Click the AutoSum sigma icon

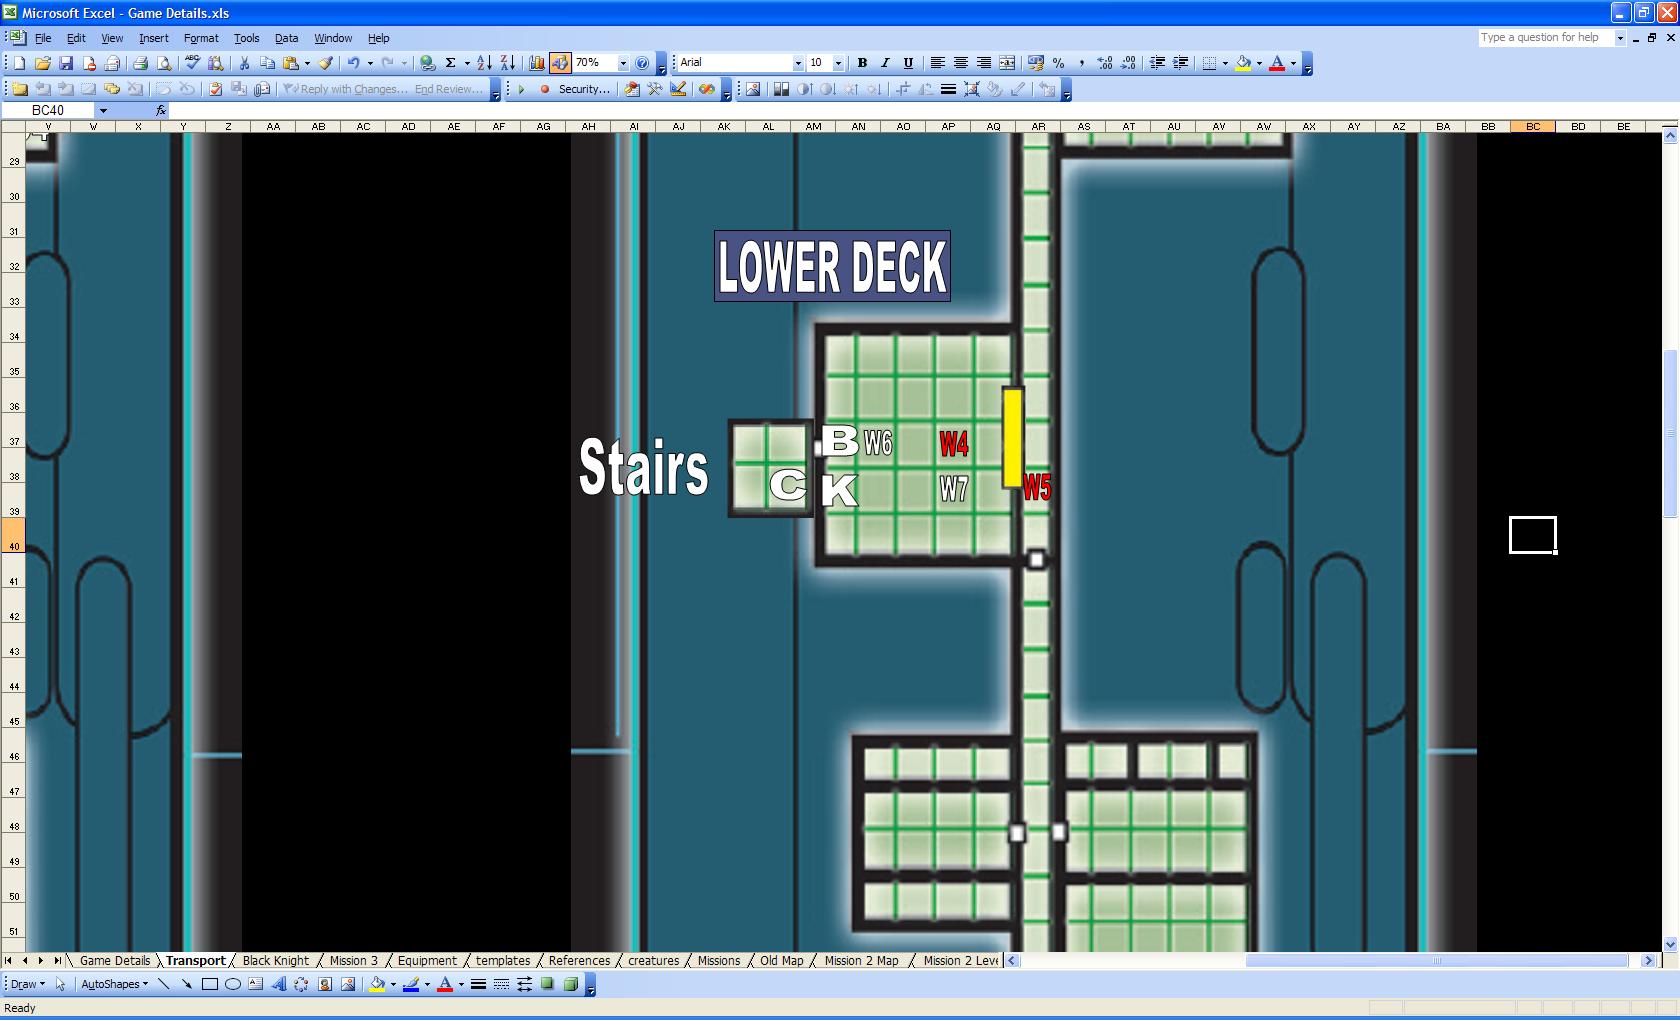click(x=451, y=63)
